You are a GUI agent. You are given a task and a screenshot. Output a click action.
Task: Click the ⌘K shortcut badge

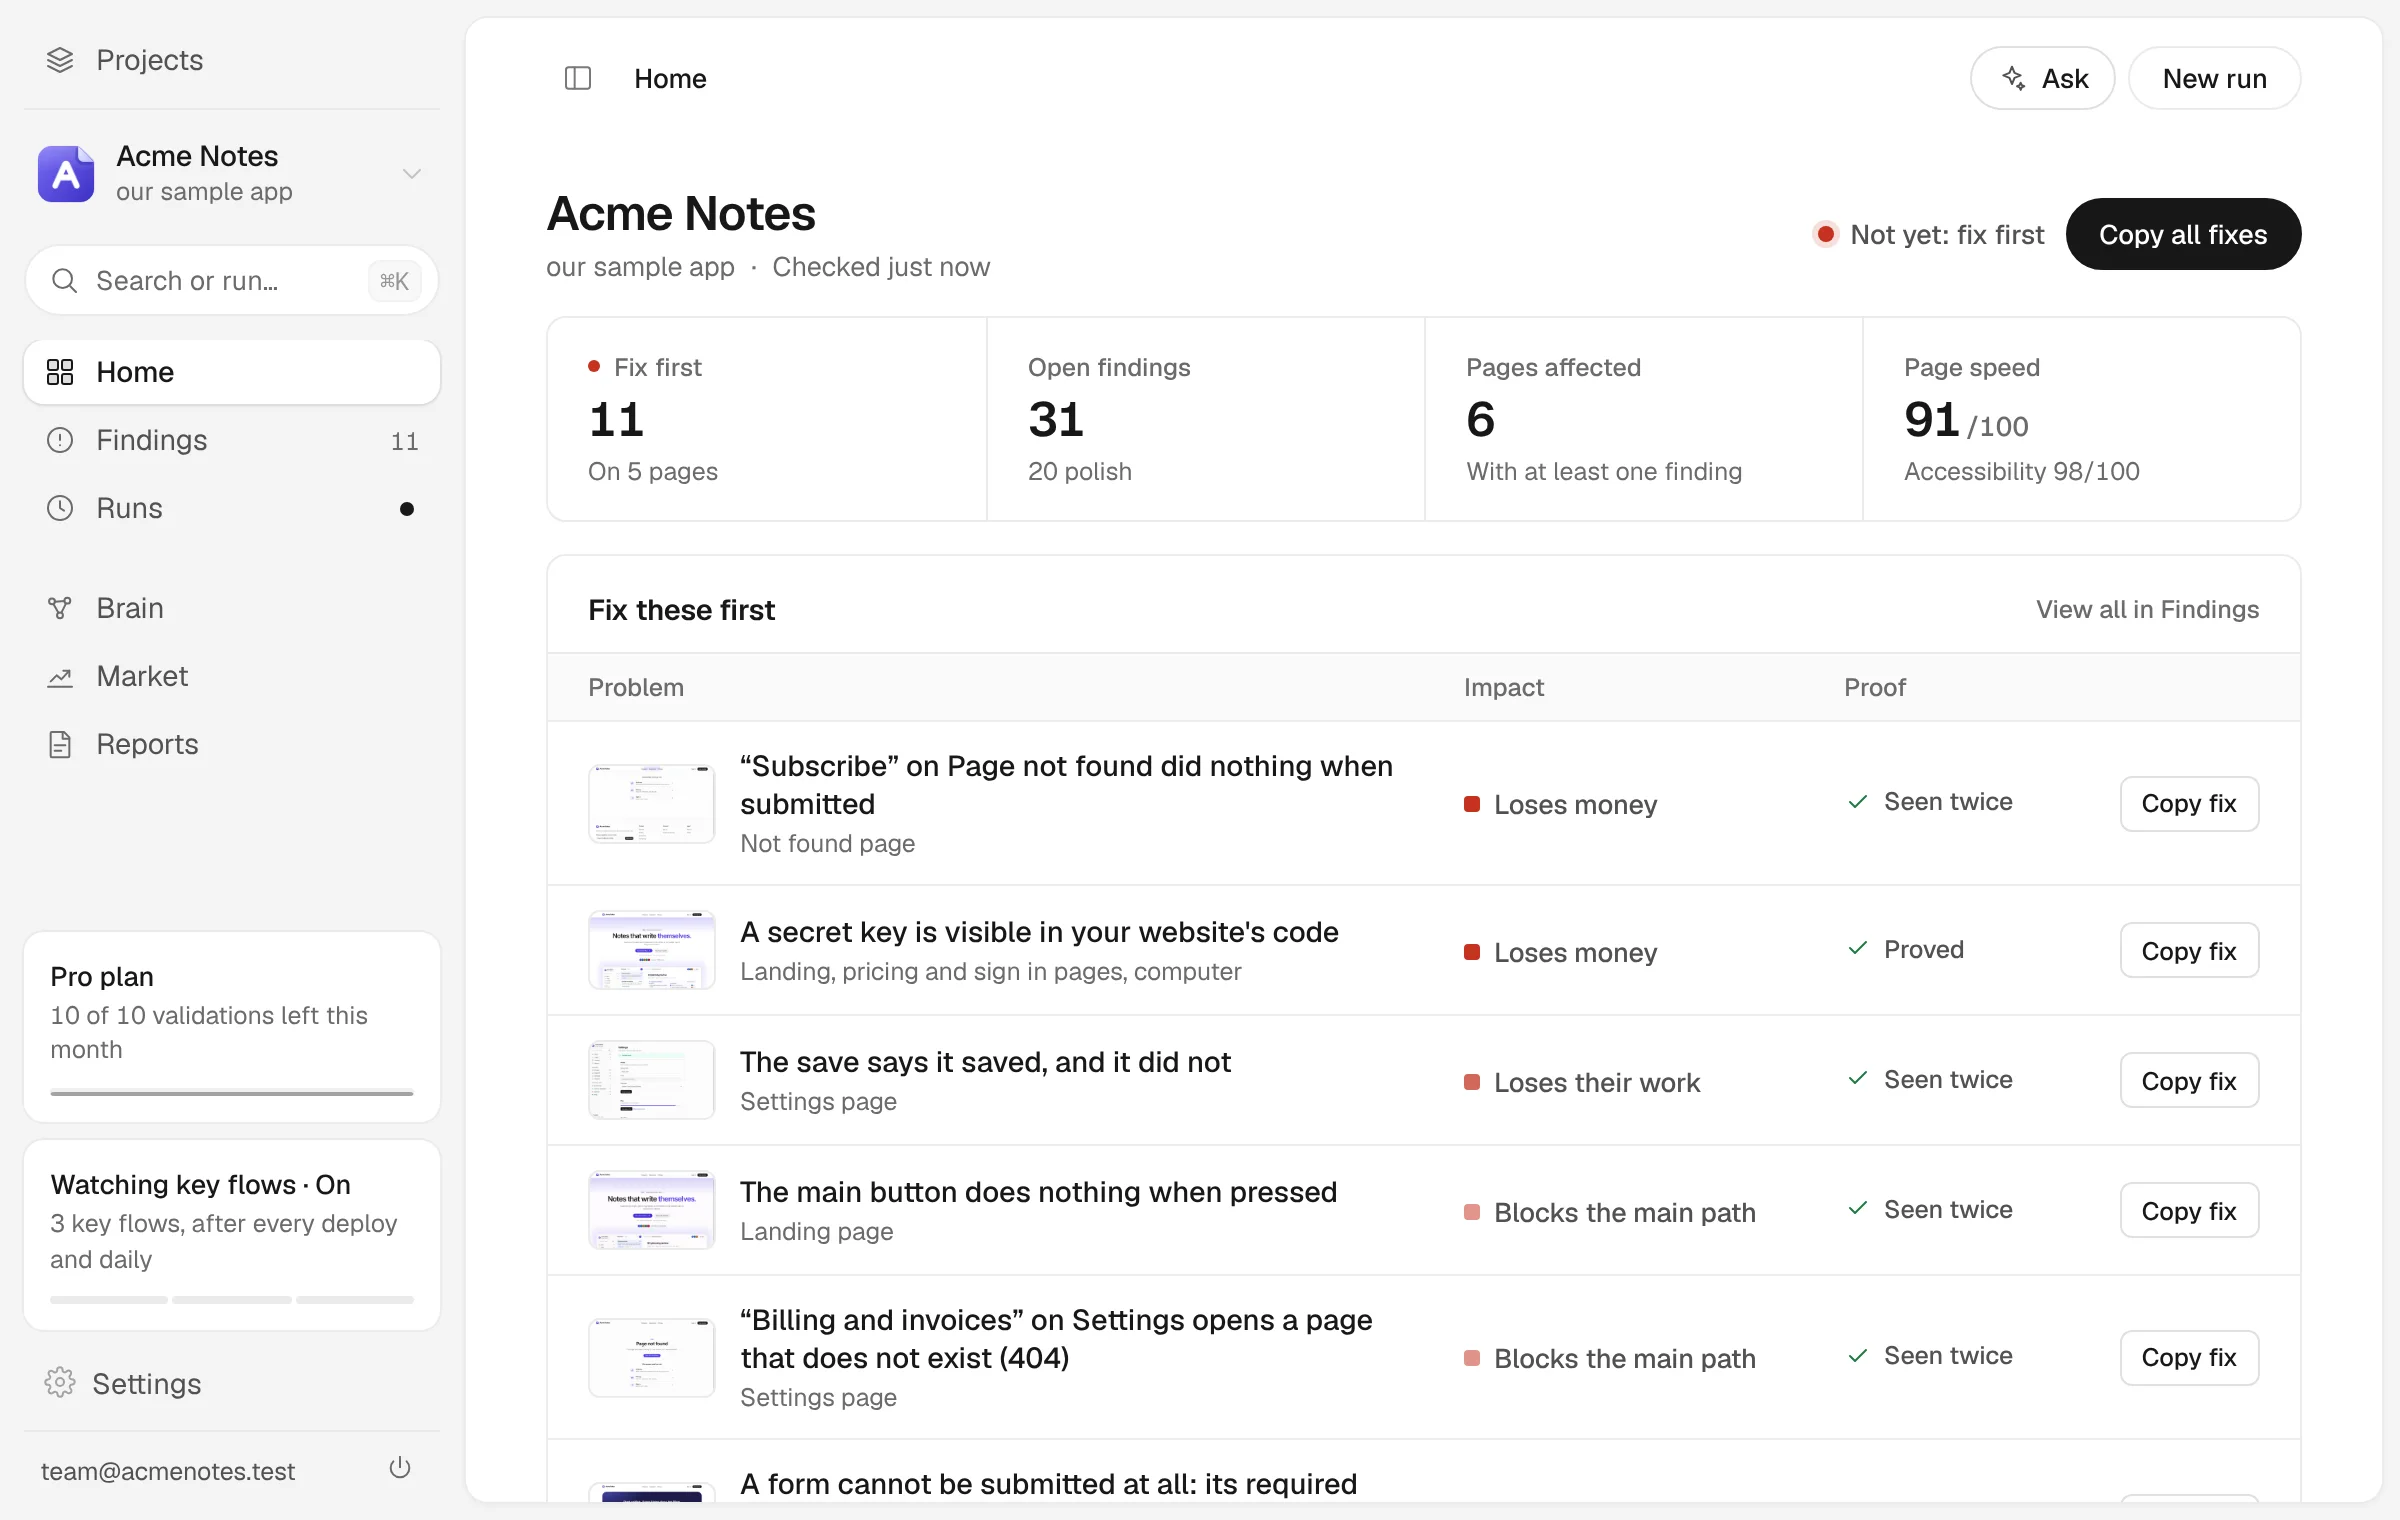click(x=394, y=281)
